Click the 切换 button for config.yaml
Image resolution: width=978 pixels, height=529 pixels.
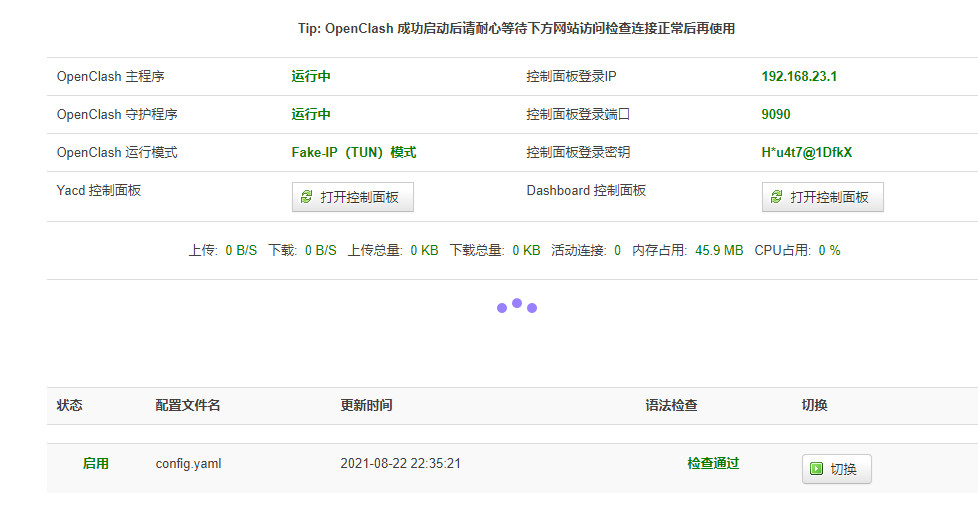coord(836,469)
